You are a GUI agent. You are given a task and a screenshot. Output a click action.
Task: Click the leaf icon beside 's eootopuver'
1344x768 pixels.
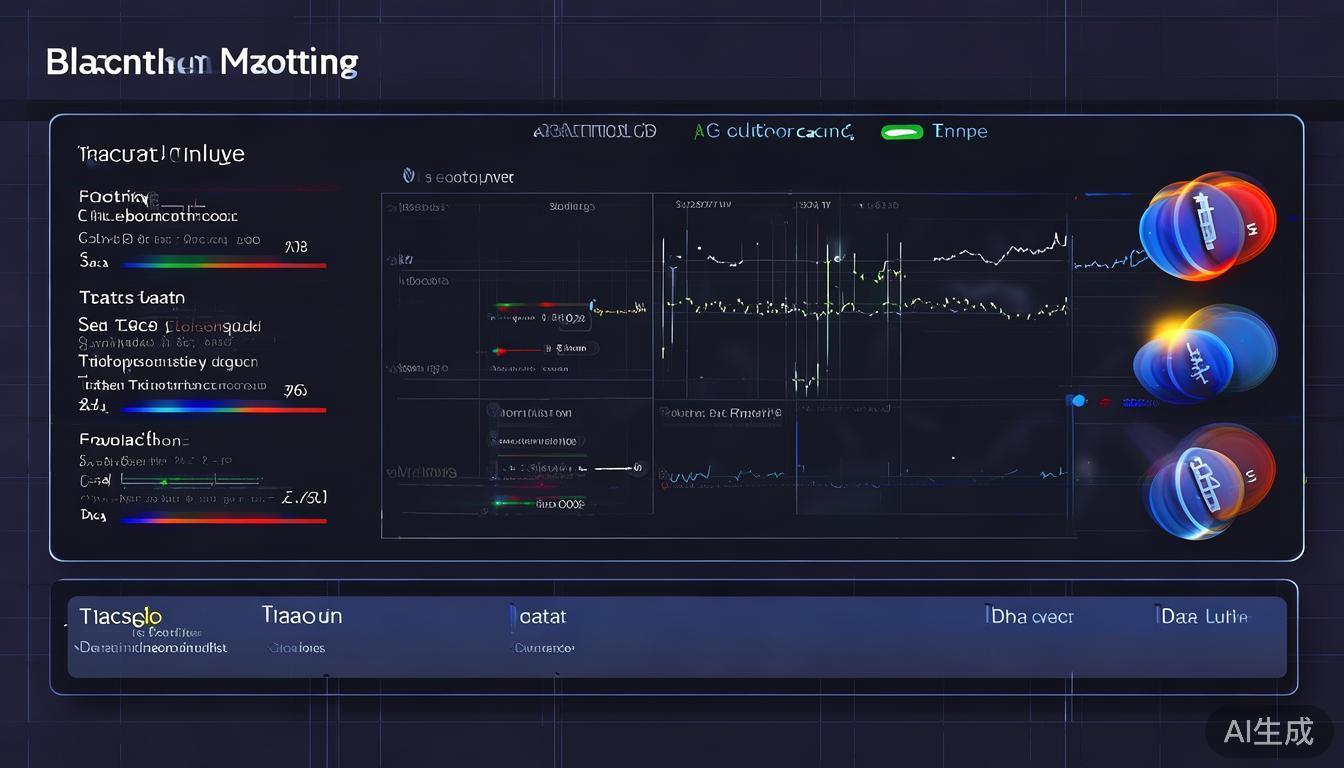pyautogui.click(x=408, y=177)
